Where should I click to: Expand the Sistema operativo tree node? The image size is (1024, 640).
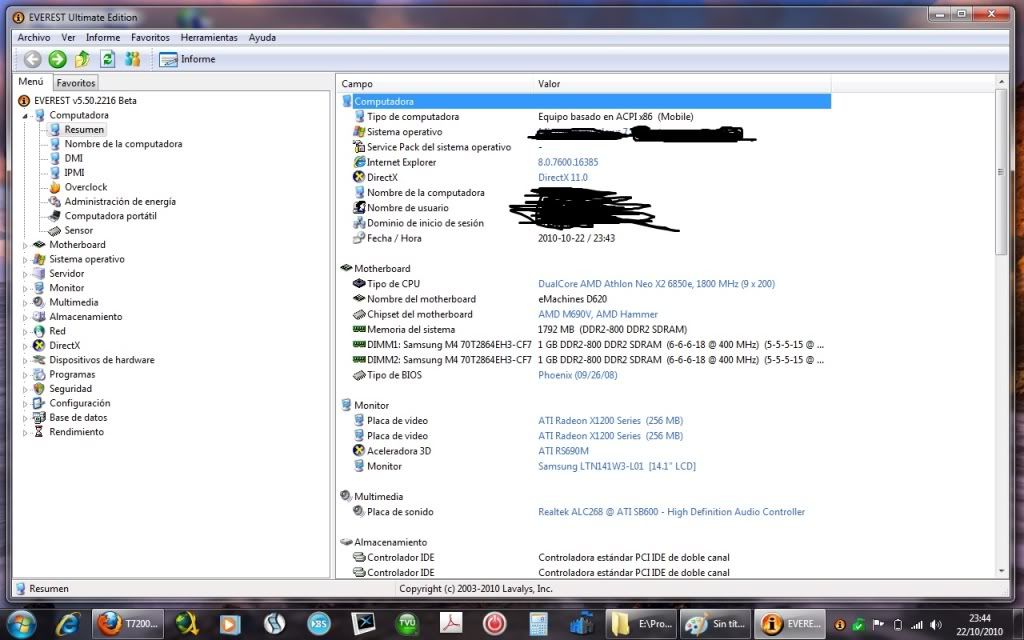pos(25,259)
